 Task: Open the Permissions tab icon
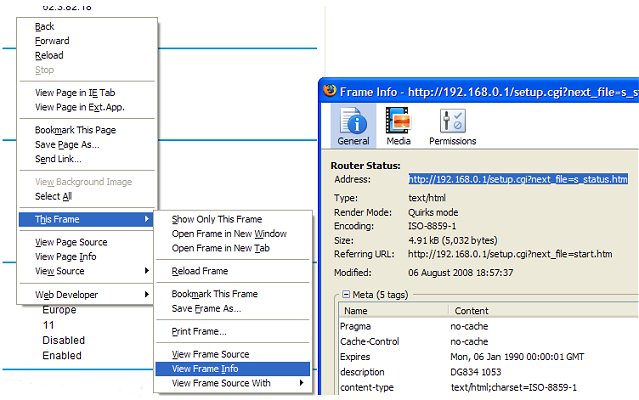pyautogui.click(x=452, y=126)
